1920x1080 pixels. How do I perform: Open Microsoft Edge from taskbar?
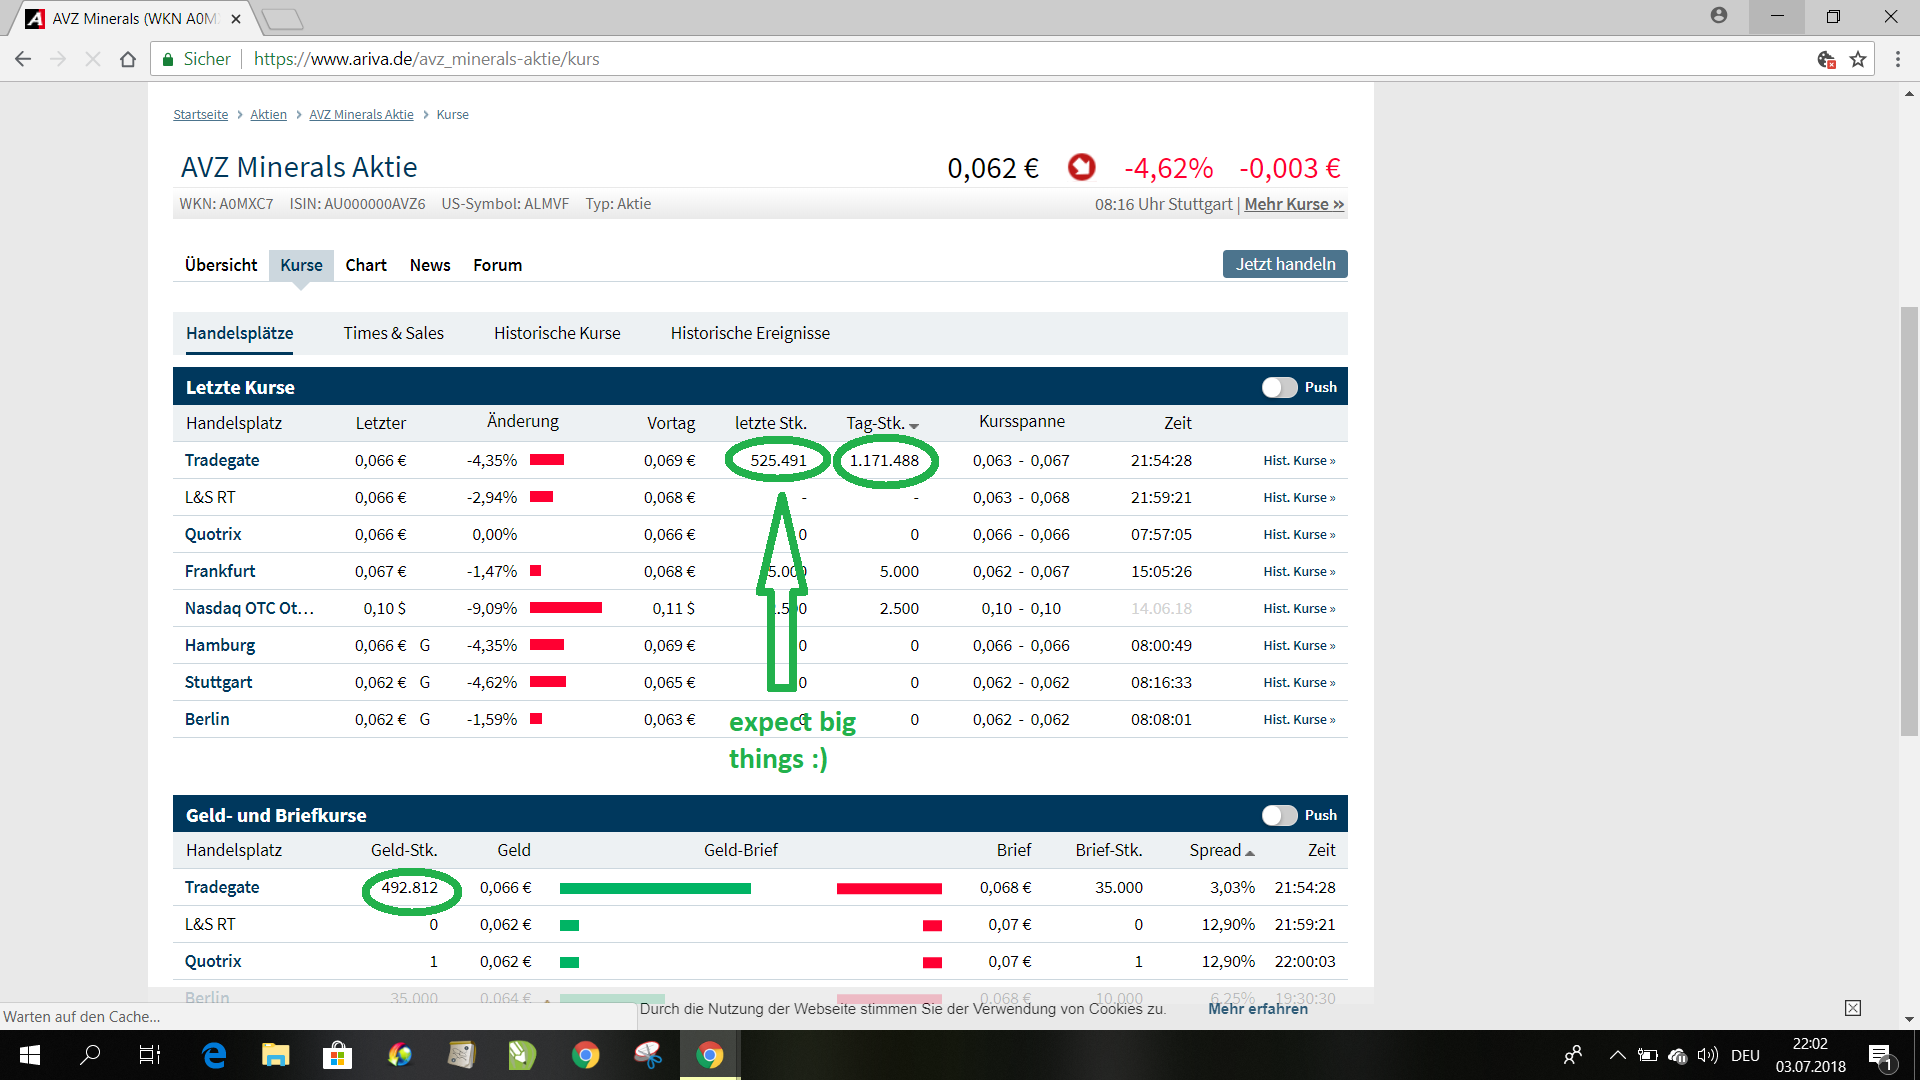(x=214, y=1055)
